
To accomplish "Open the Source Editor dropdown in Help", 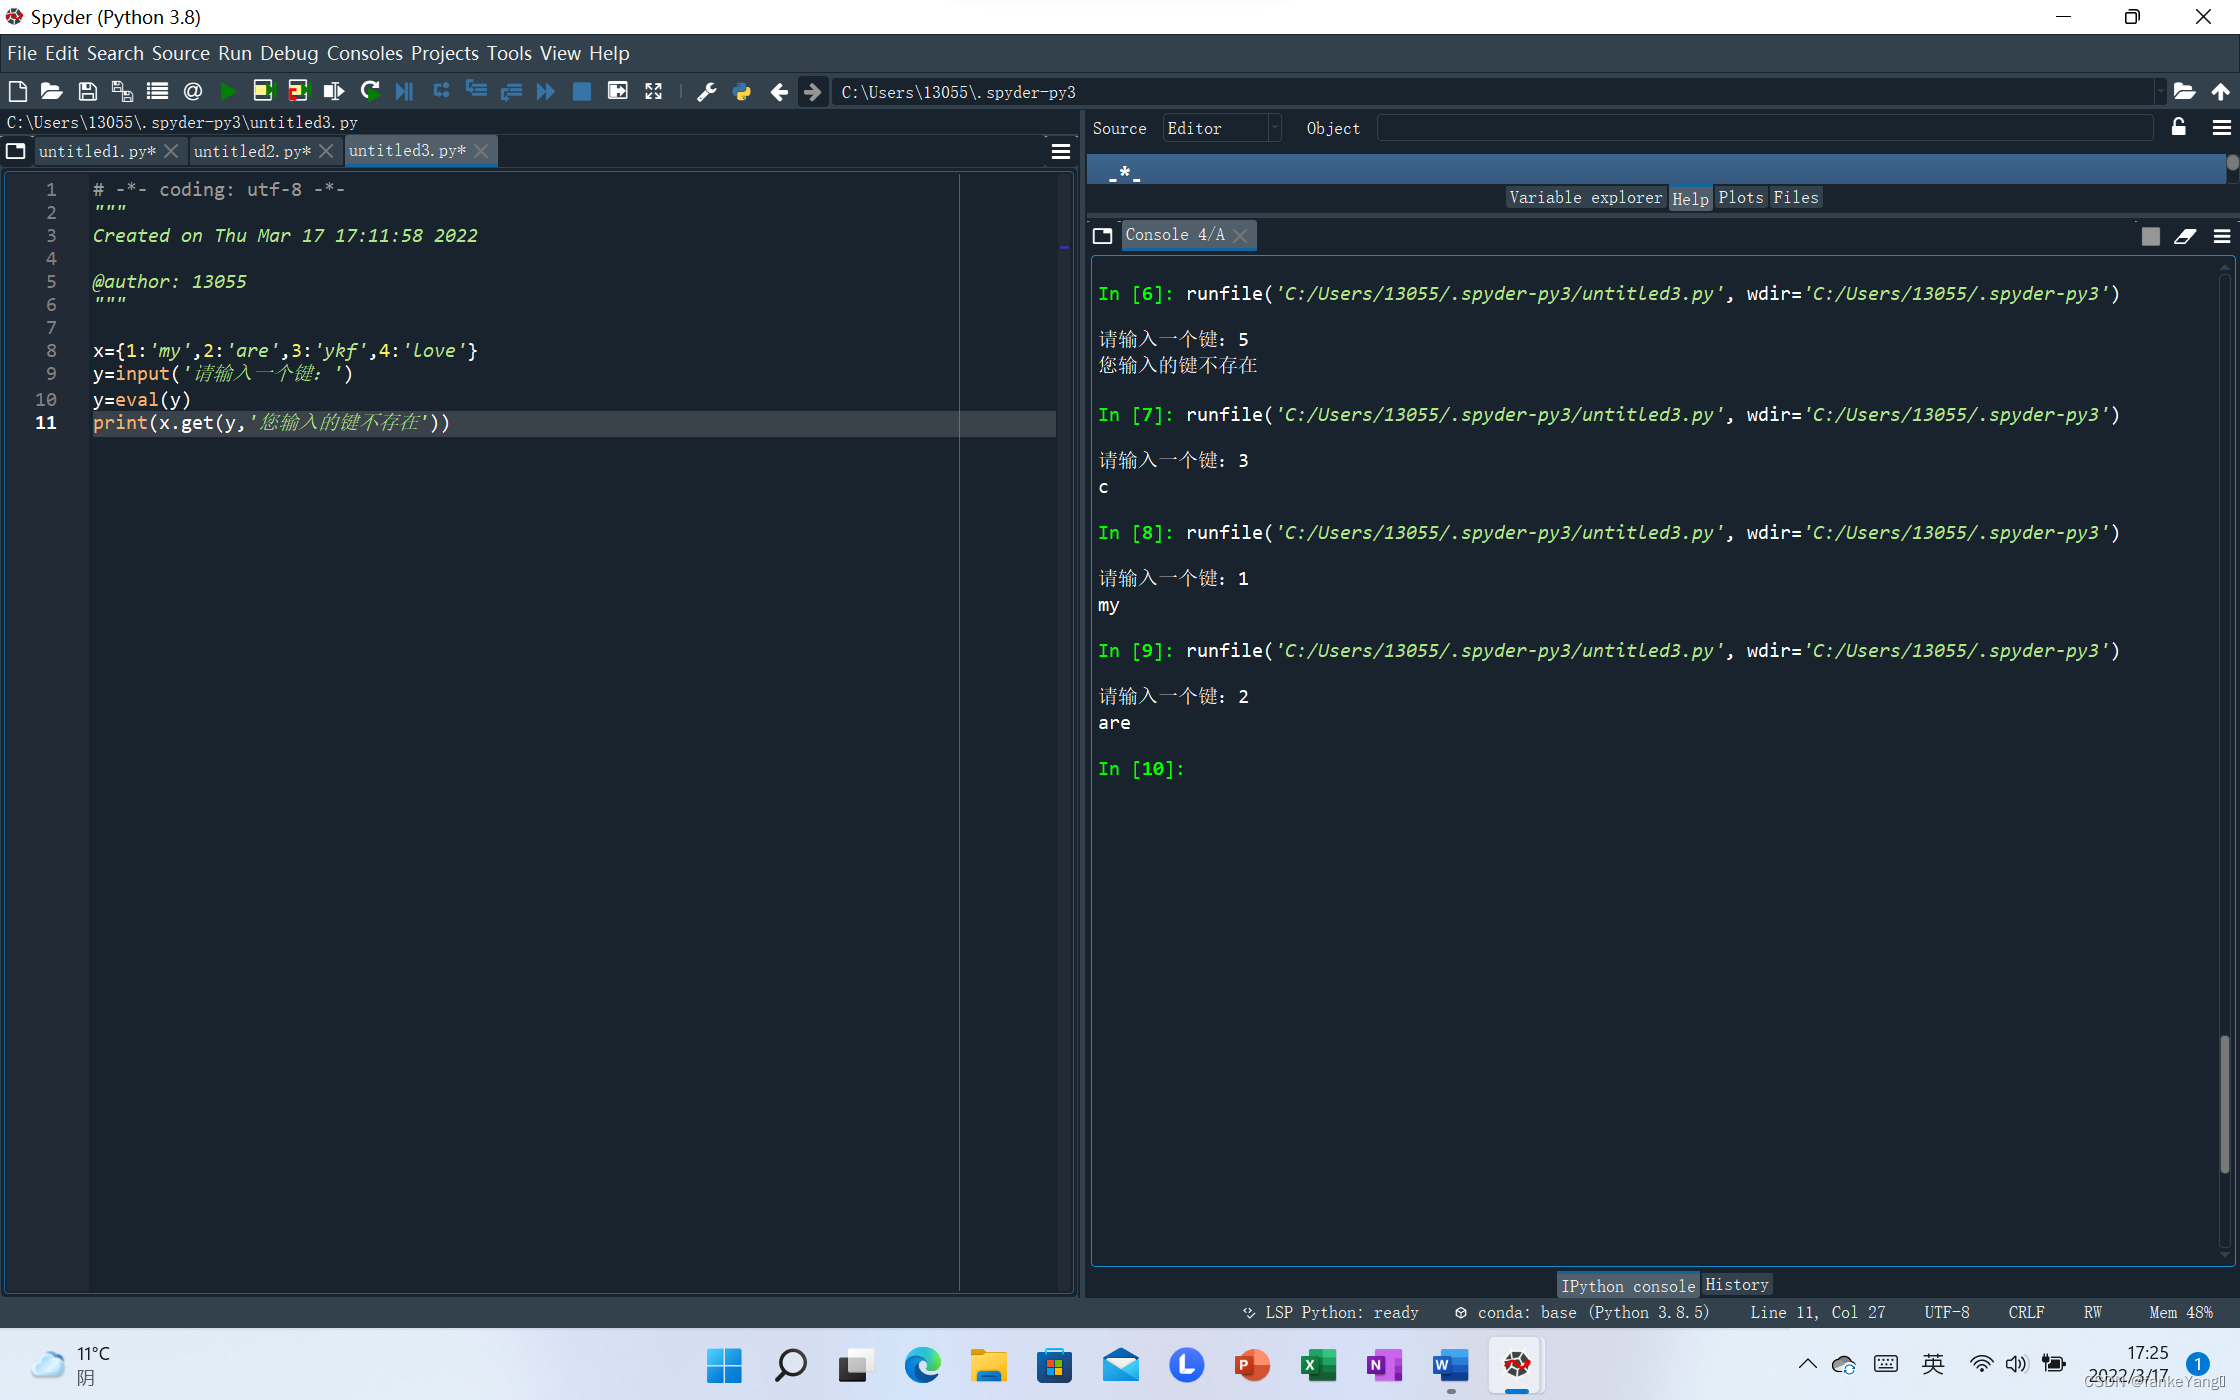I will click(x=1221, y=128).
